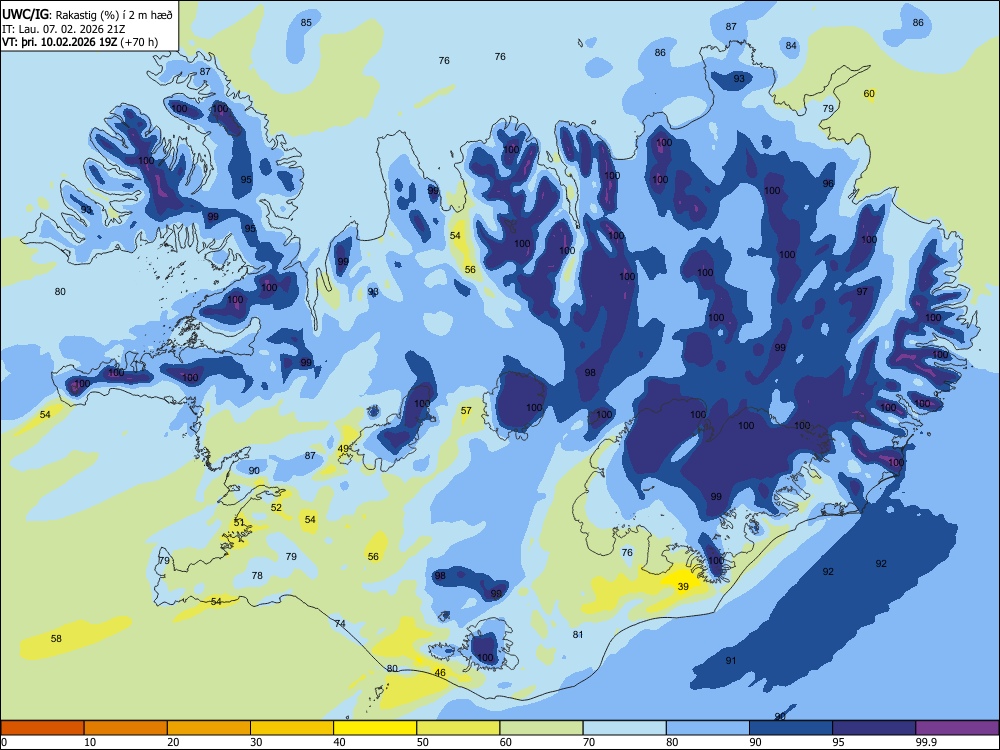Click the legend tick label "40"
The image size is (1000, 750).
[339, 742]
